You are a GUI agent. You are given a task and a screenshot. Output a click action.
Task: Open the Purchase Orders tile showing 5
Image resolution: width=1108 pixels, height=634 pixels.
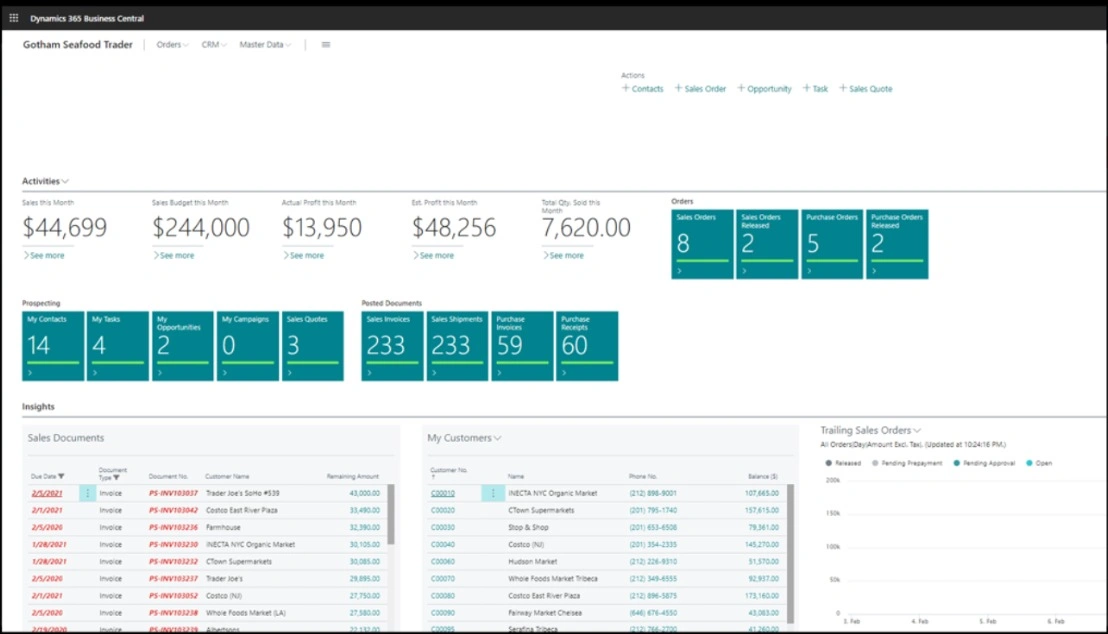(832, 244)
